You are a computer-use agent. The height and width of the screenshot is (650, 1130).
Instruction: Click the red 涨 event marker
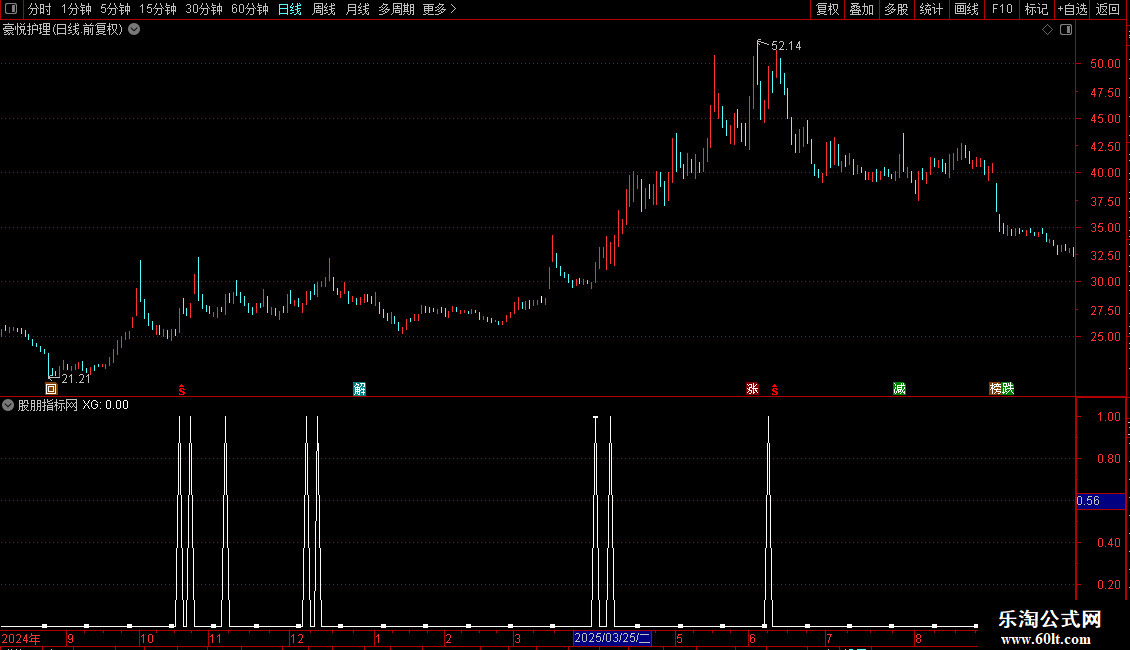point(752,389)
